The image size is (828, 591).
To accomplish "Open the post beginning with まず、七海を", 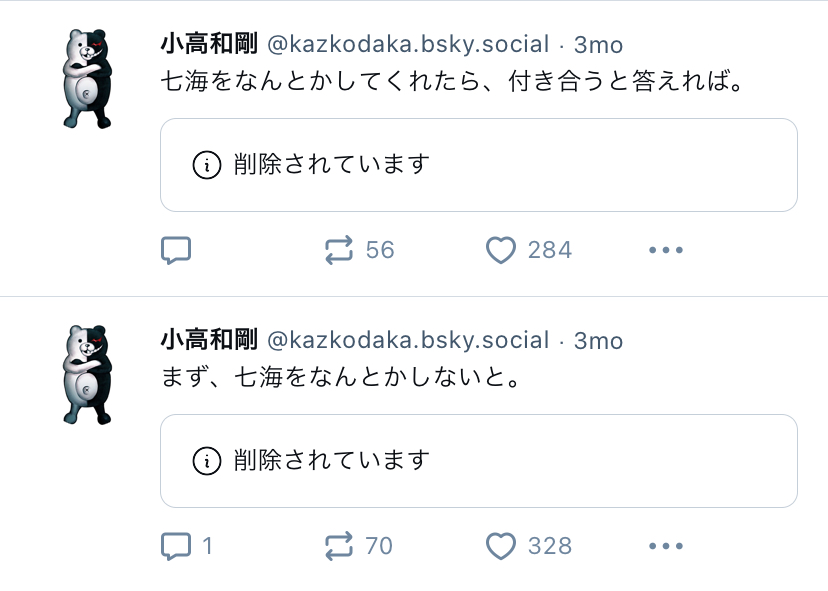I will click(x=342, y=377).
